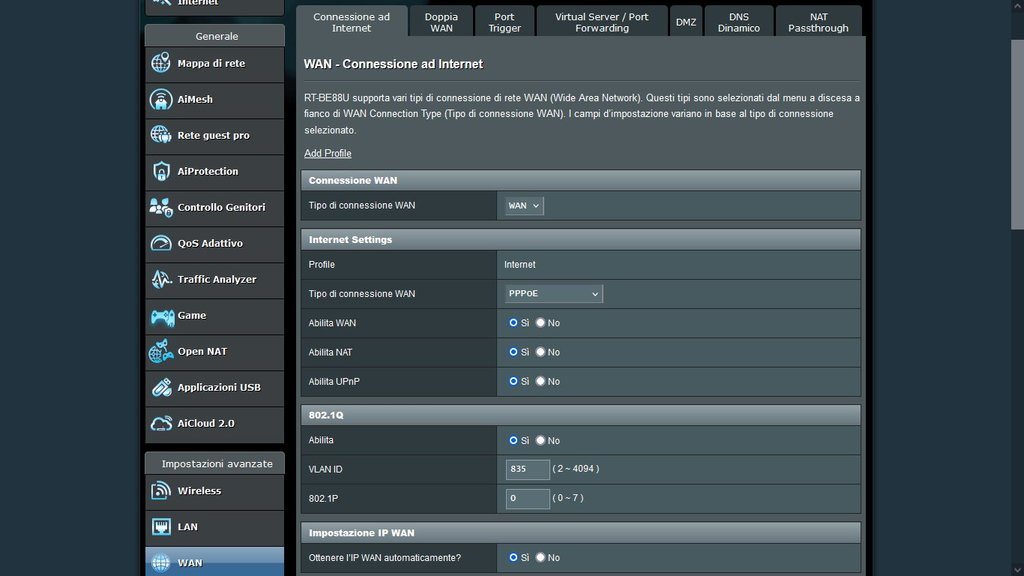Select No for Abilita NAT
Viewport: 1024px width, 576px height.
coord(541,352)
